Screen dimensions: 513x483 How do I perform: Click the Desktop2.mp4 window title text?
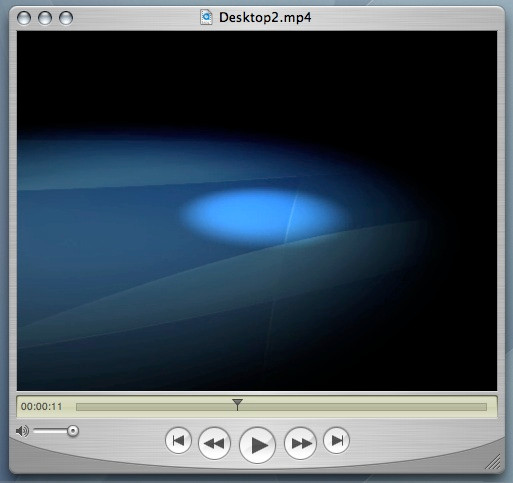click(265, 17)
